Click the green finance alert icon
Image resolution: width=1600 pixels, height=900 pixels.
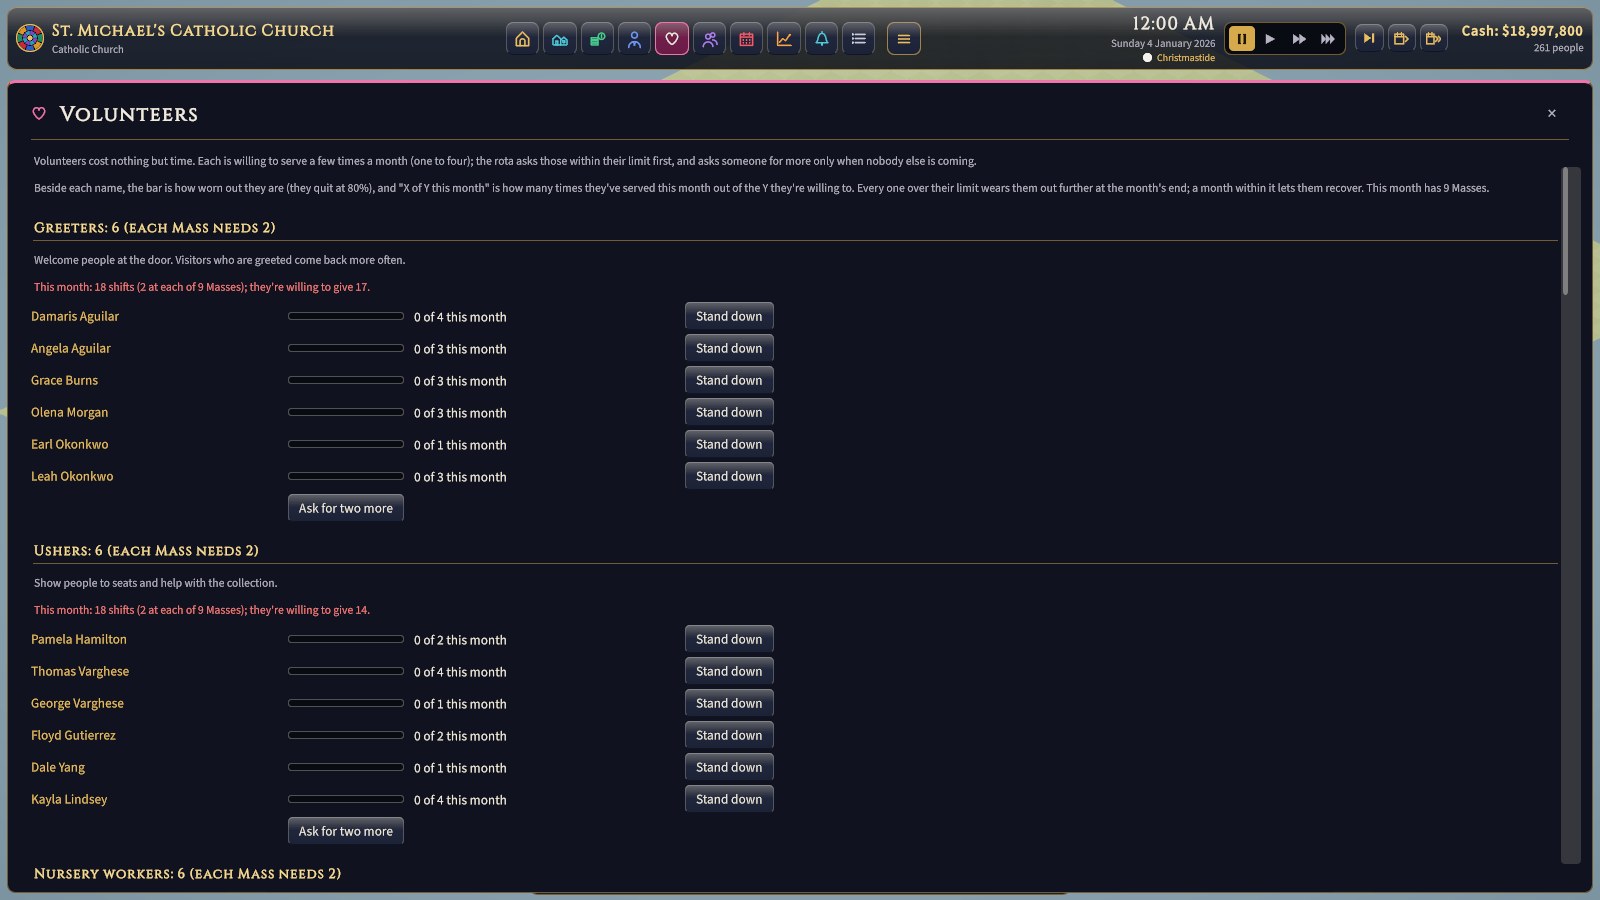(597, 39)
